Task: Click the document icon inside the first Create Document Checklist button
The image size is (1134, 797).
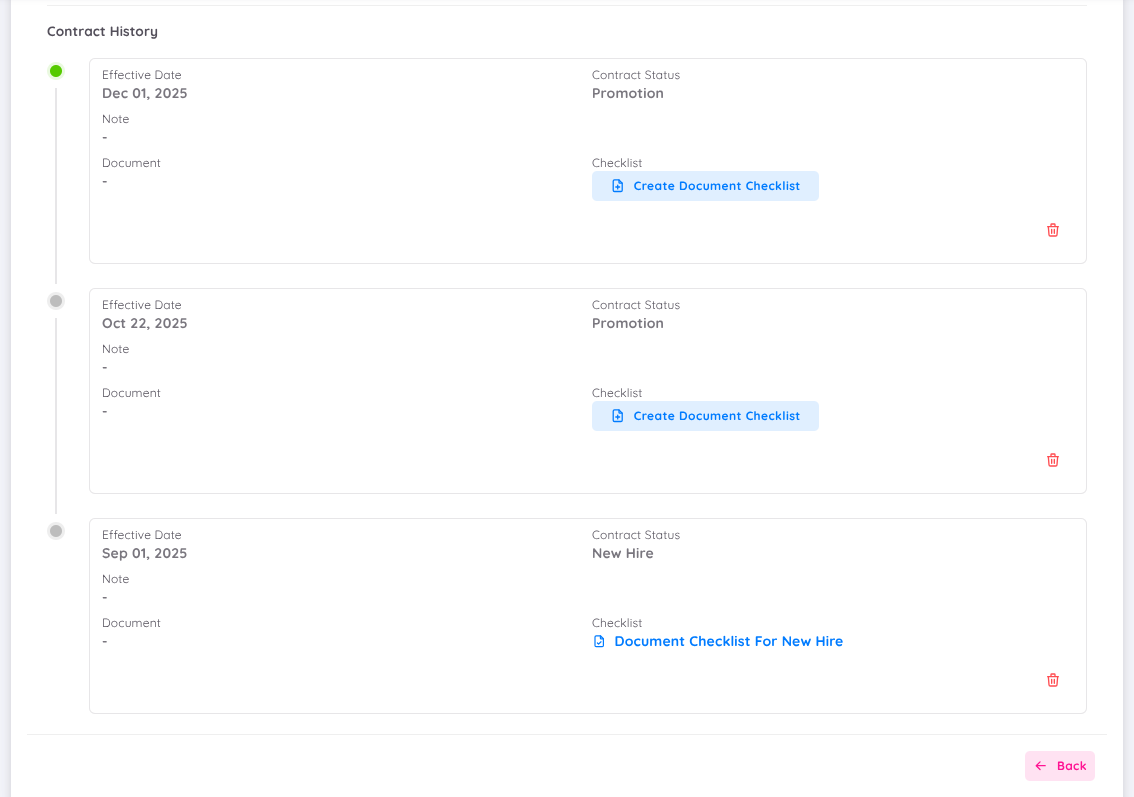Action: [x=617, y=185]
